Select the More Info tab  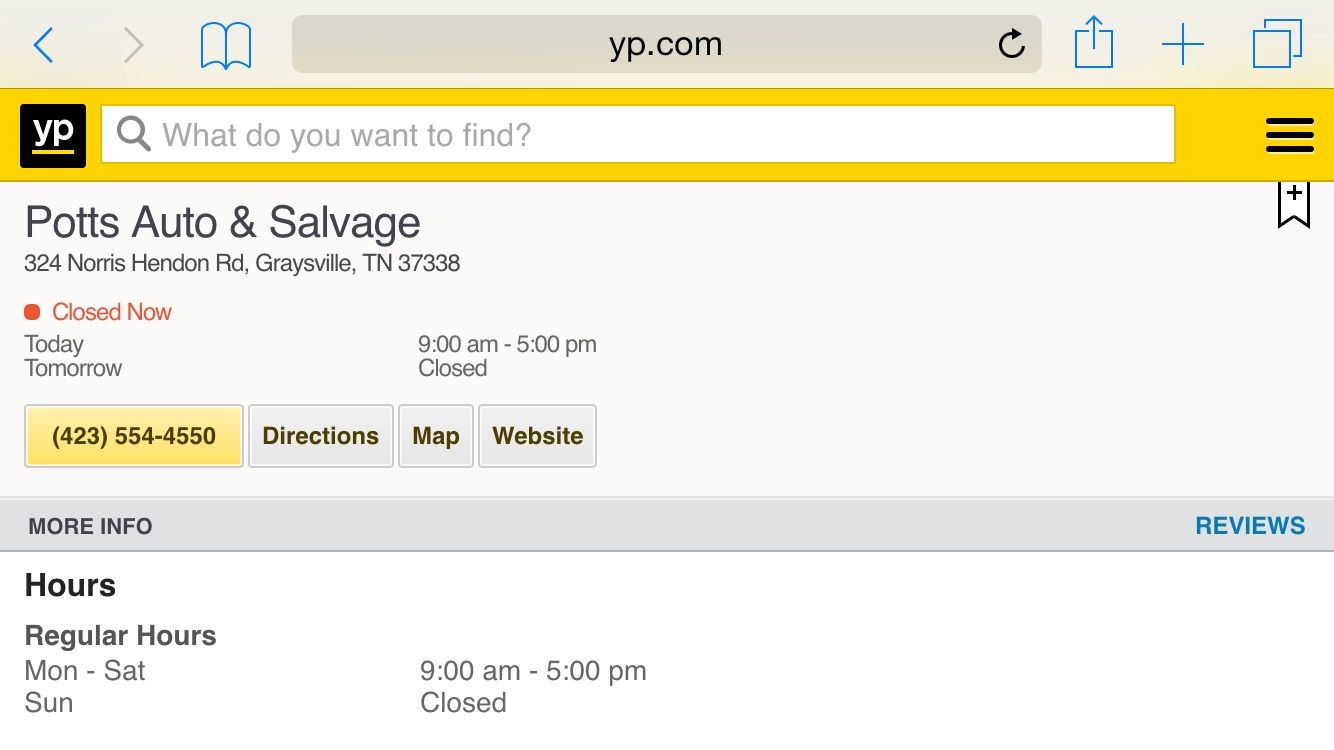point(91,526)
